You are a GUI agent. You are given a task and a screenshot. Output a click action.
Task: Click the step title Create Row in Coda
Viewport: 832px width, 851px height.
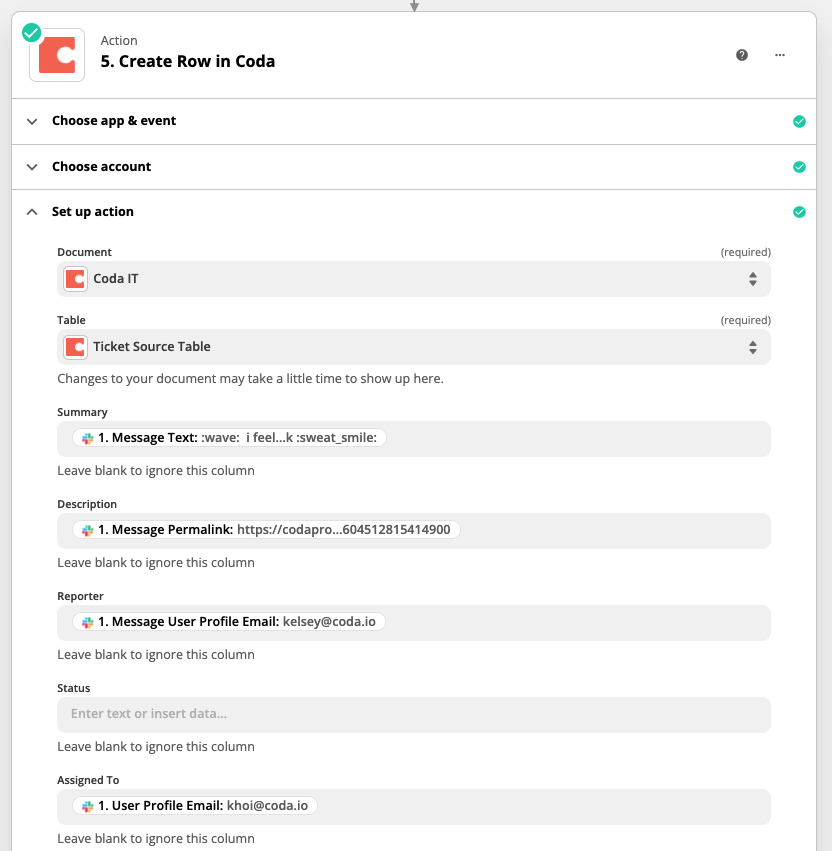188,61
